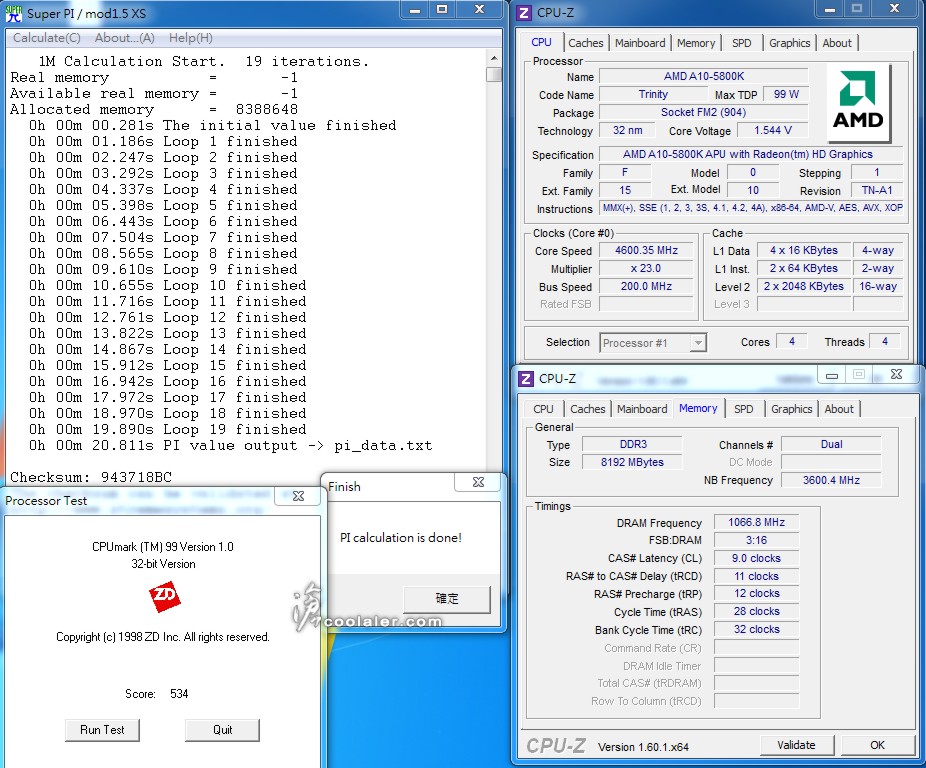Screen dimensions: 926x768
Task: Click the Bus Speed 200.0 MHz value
Action: pos(646,287)
